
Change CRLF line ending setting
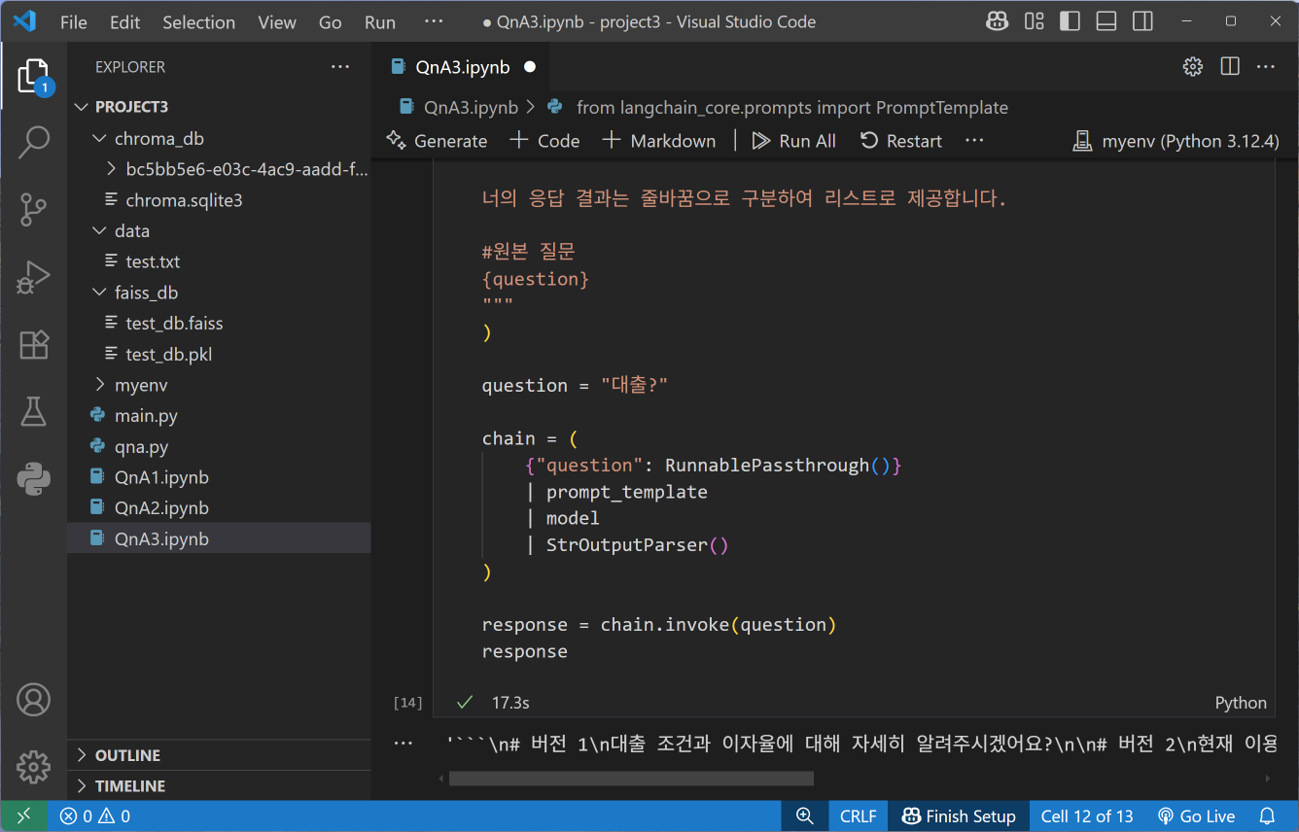[858, 816]
